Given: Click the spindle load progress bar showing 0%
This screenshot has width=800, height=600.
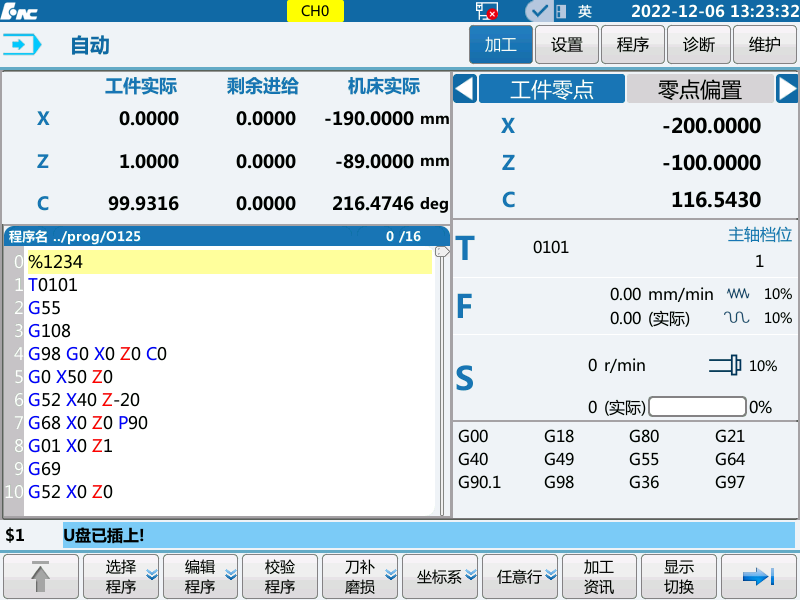Looking at the screenshot, I should [x=696, y=406].
